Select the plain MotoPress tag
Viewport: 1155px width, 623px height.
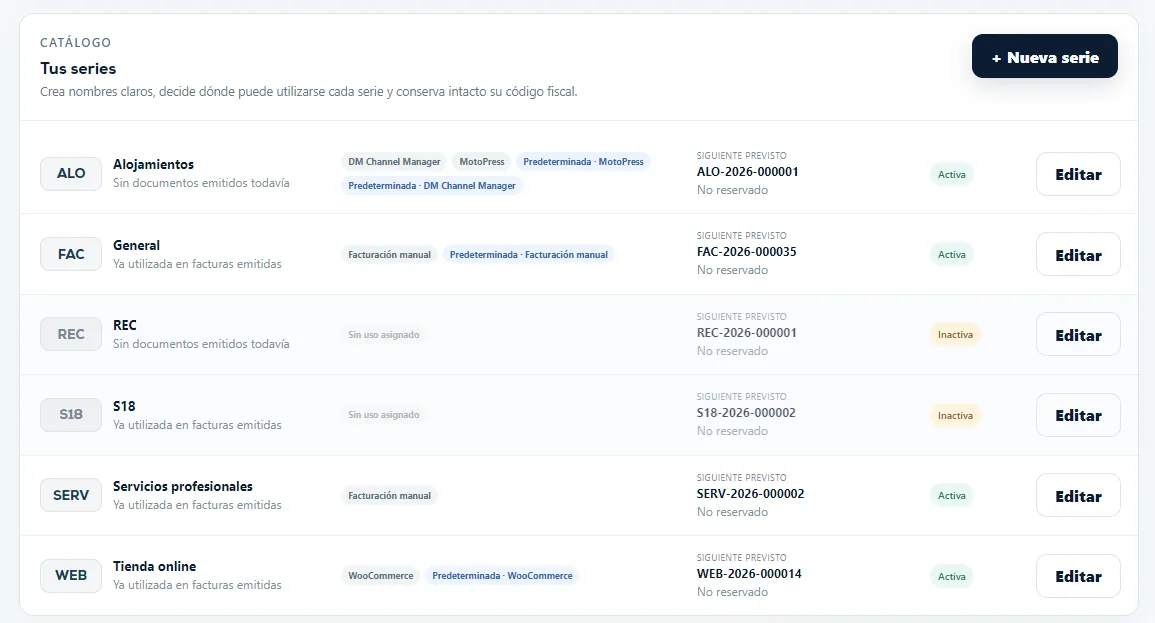coord(482,162)
